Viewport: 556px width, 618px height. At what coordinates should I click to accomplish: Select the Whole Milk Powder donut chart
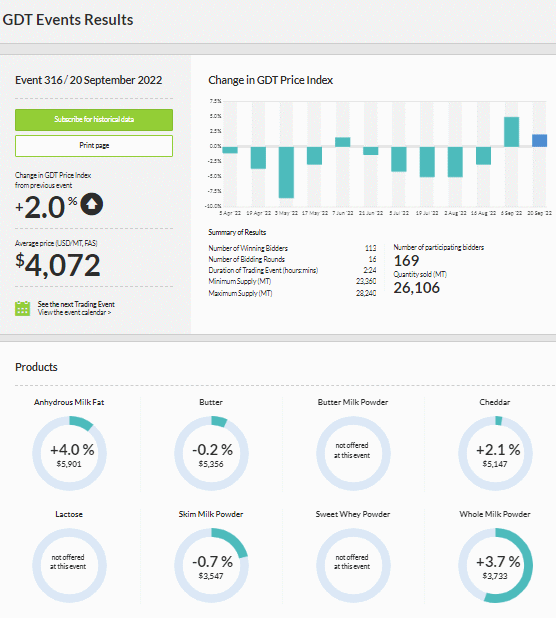495,566
